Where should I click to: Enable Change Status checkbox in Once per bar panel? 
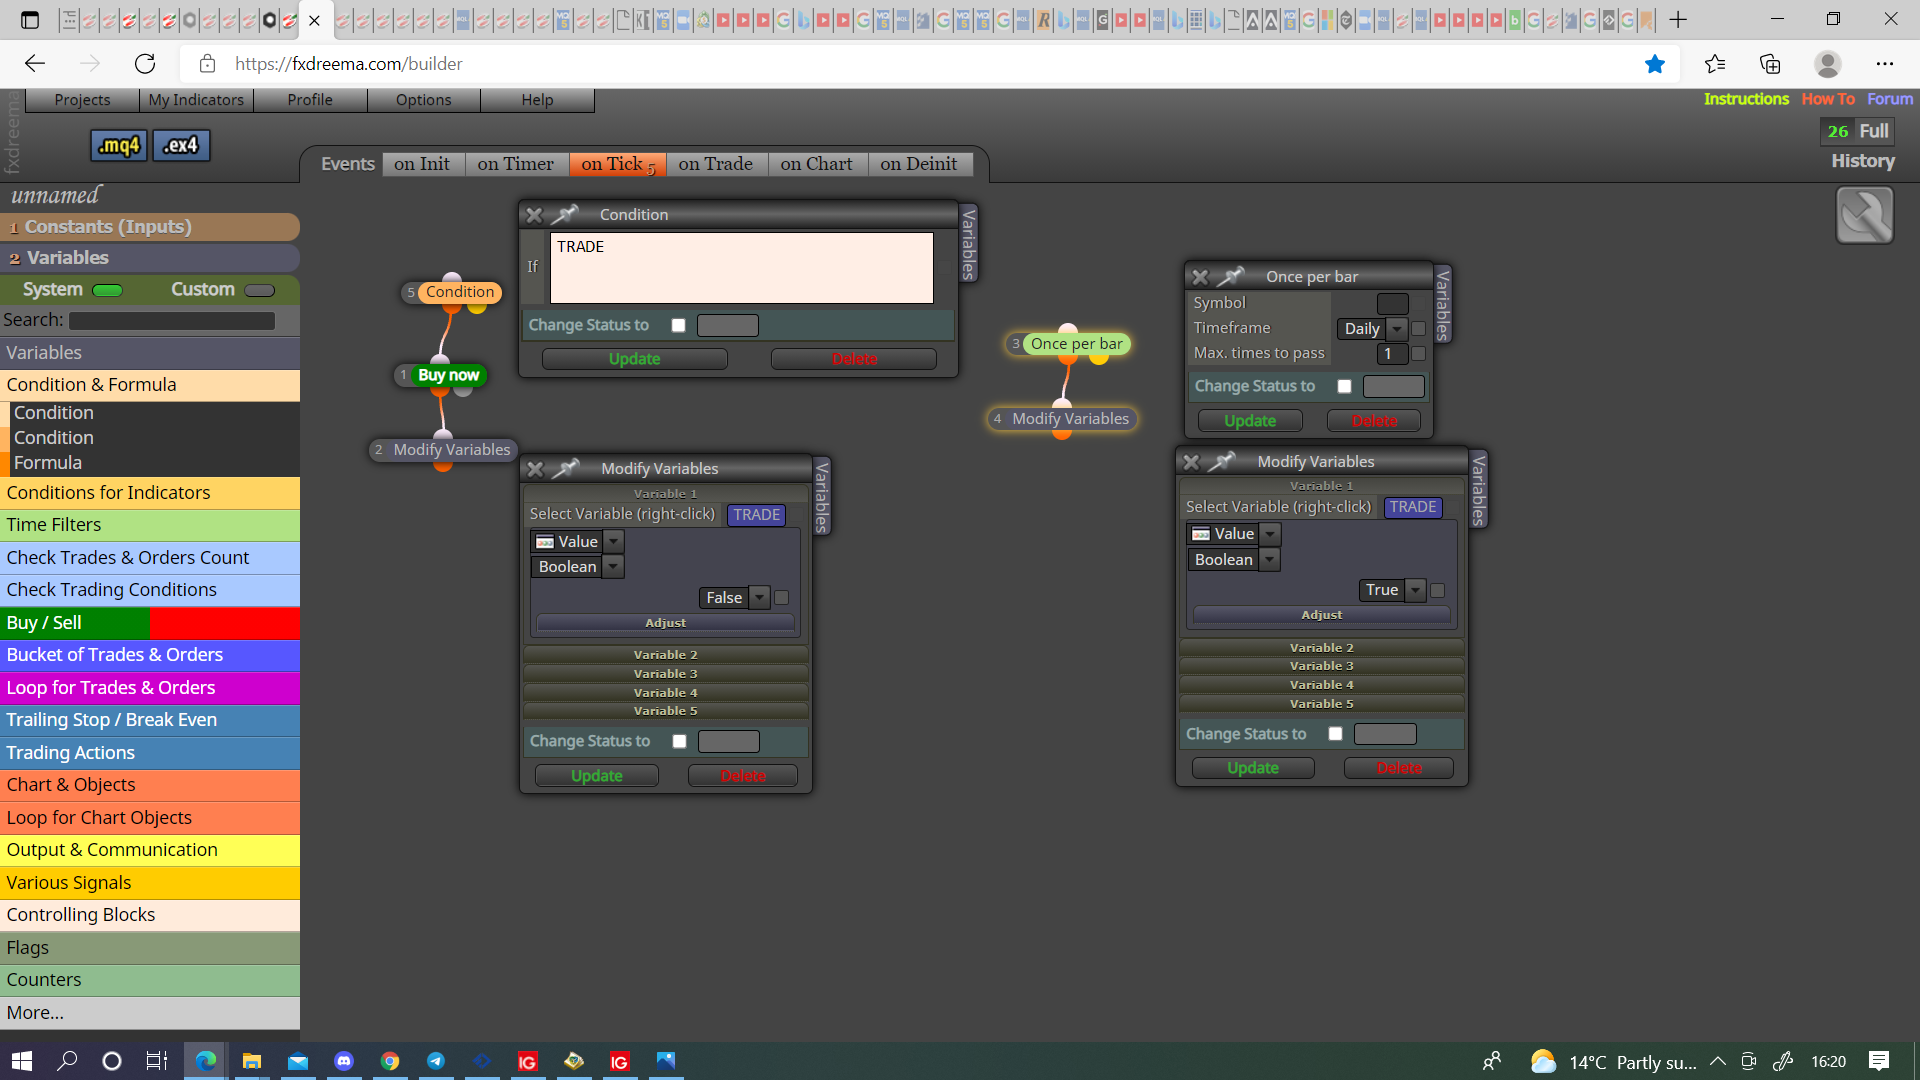(x=1345, y=386)
